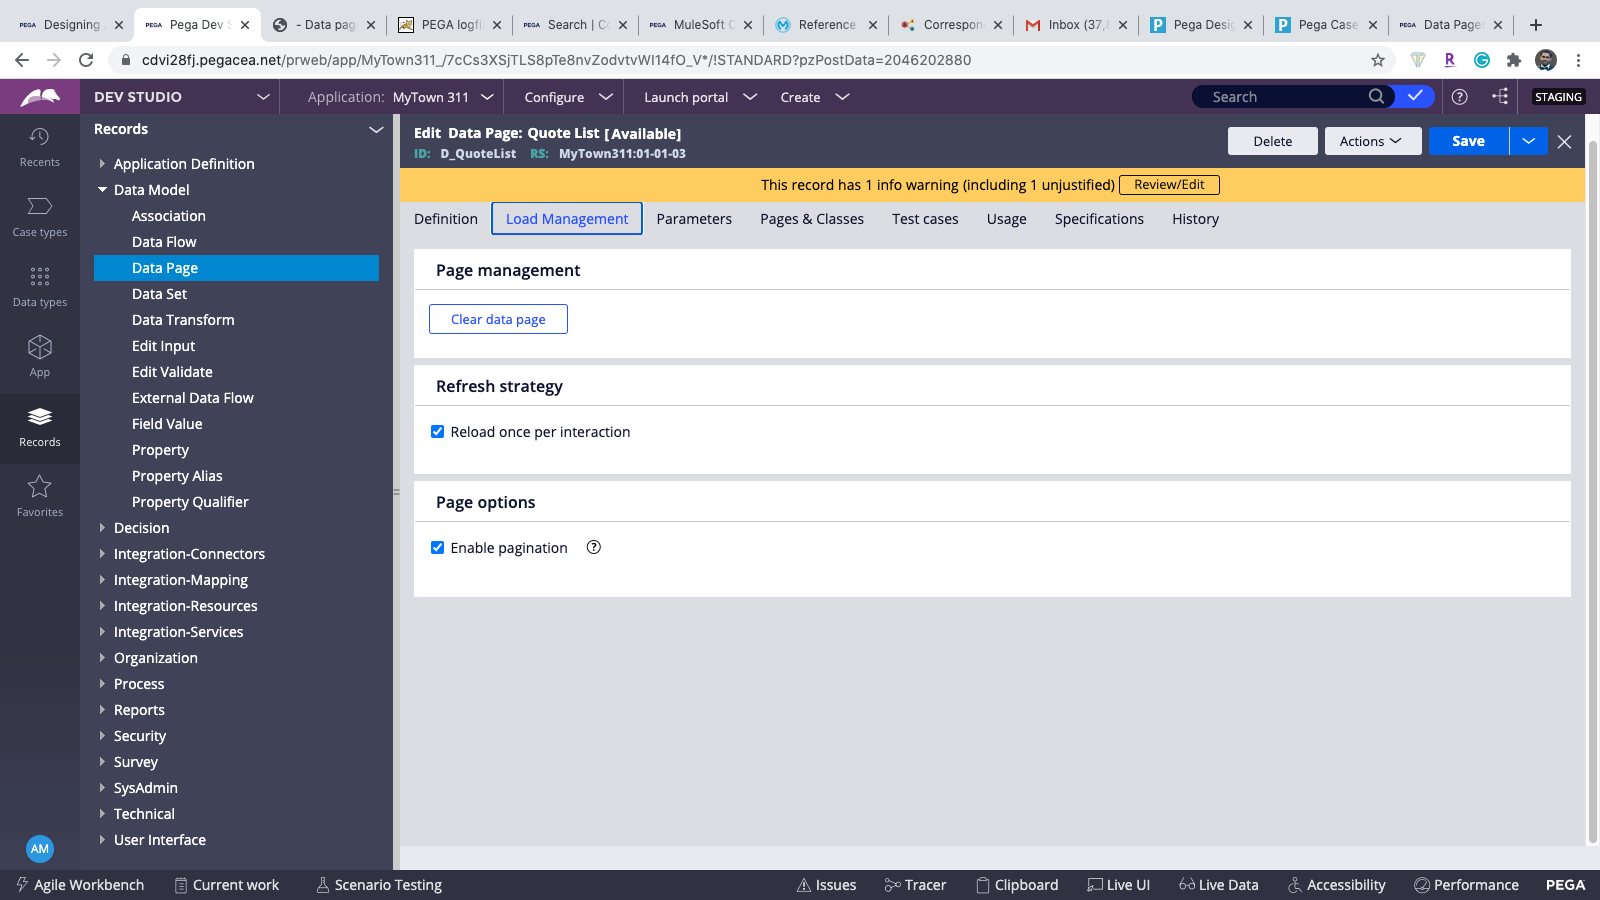This screenshot has width=1600, height=900.
Task: Launch Live UI from the status bar
Action: point(1119,884)
